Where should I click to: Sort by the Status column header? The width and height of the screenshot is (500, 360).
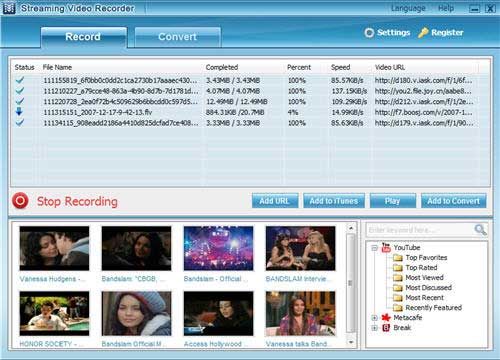(24, 67)
